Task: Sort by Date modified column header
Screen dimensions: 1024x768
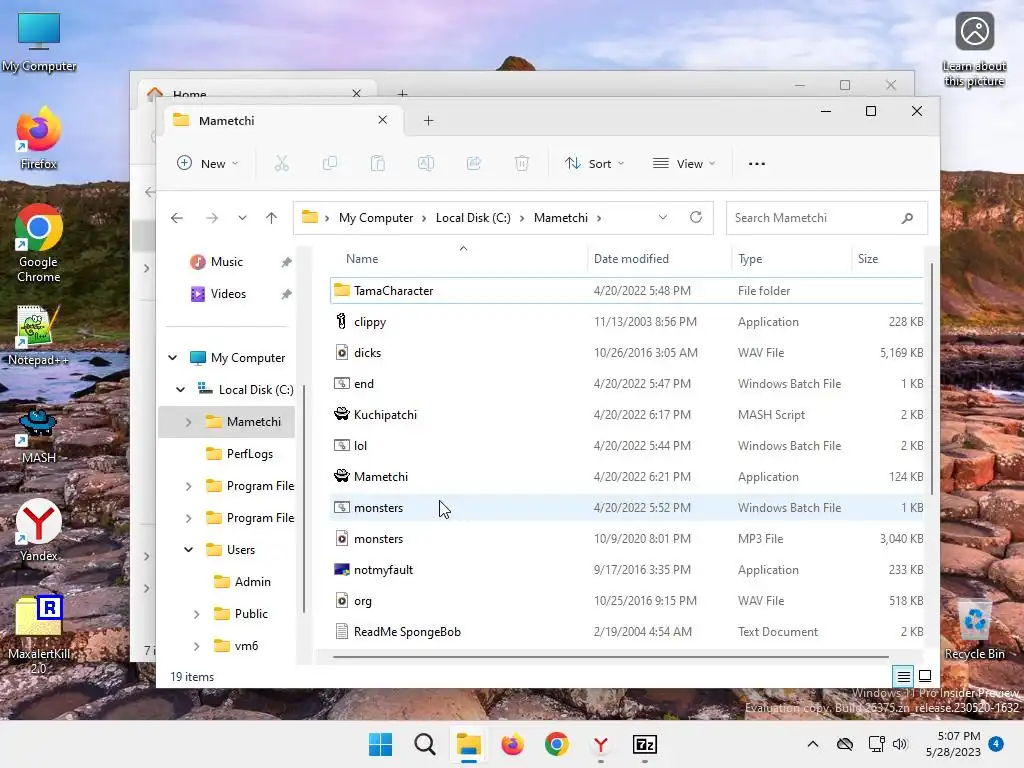Action: pyautogui.click(x=660, y=259)
